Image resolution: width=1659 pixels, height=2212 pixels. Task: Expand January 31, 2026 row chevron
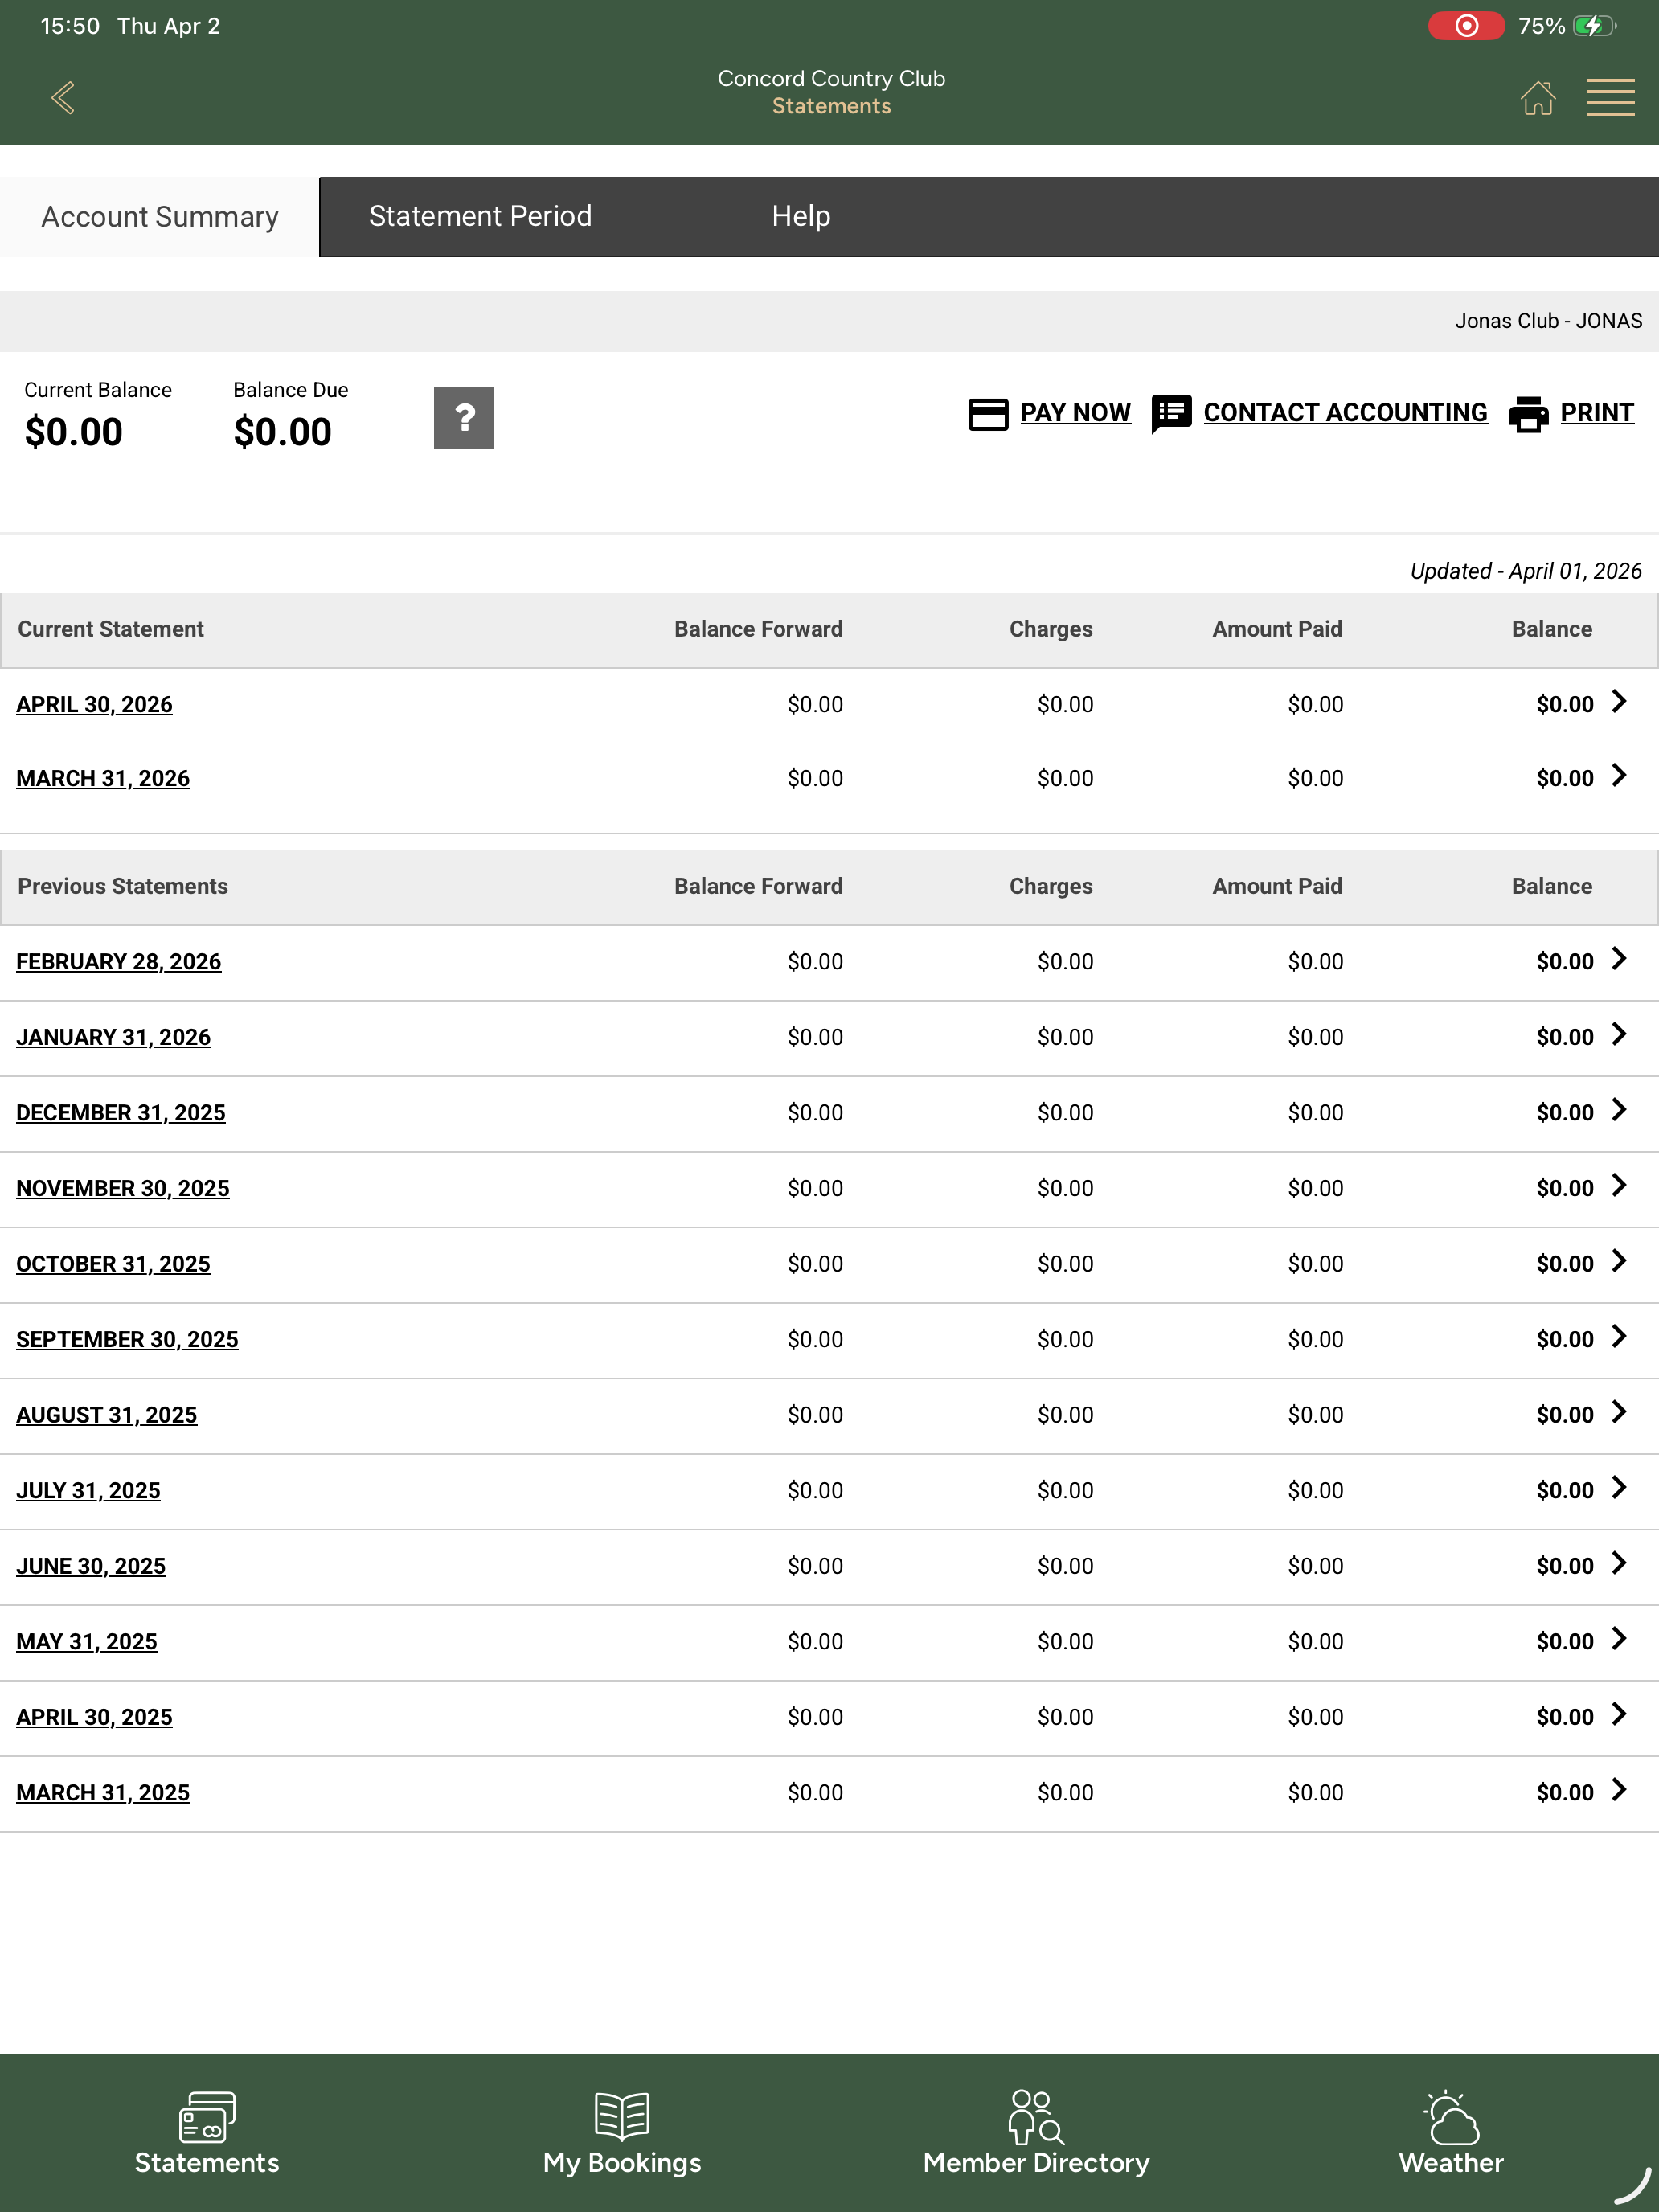click(x=1619, y=1035)
